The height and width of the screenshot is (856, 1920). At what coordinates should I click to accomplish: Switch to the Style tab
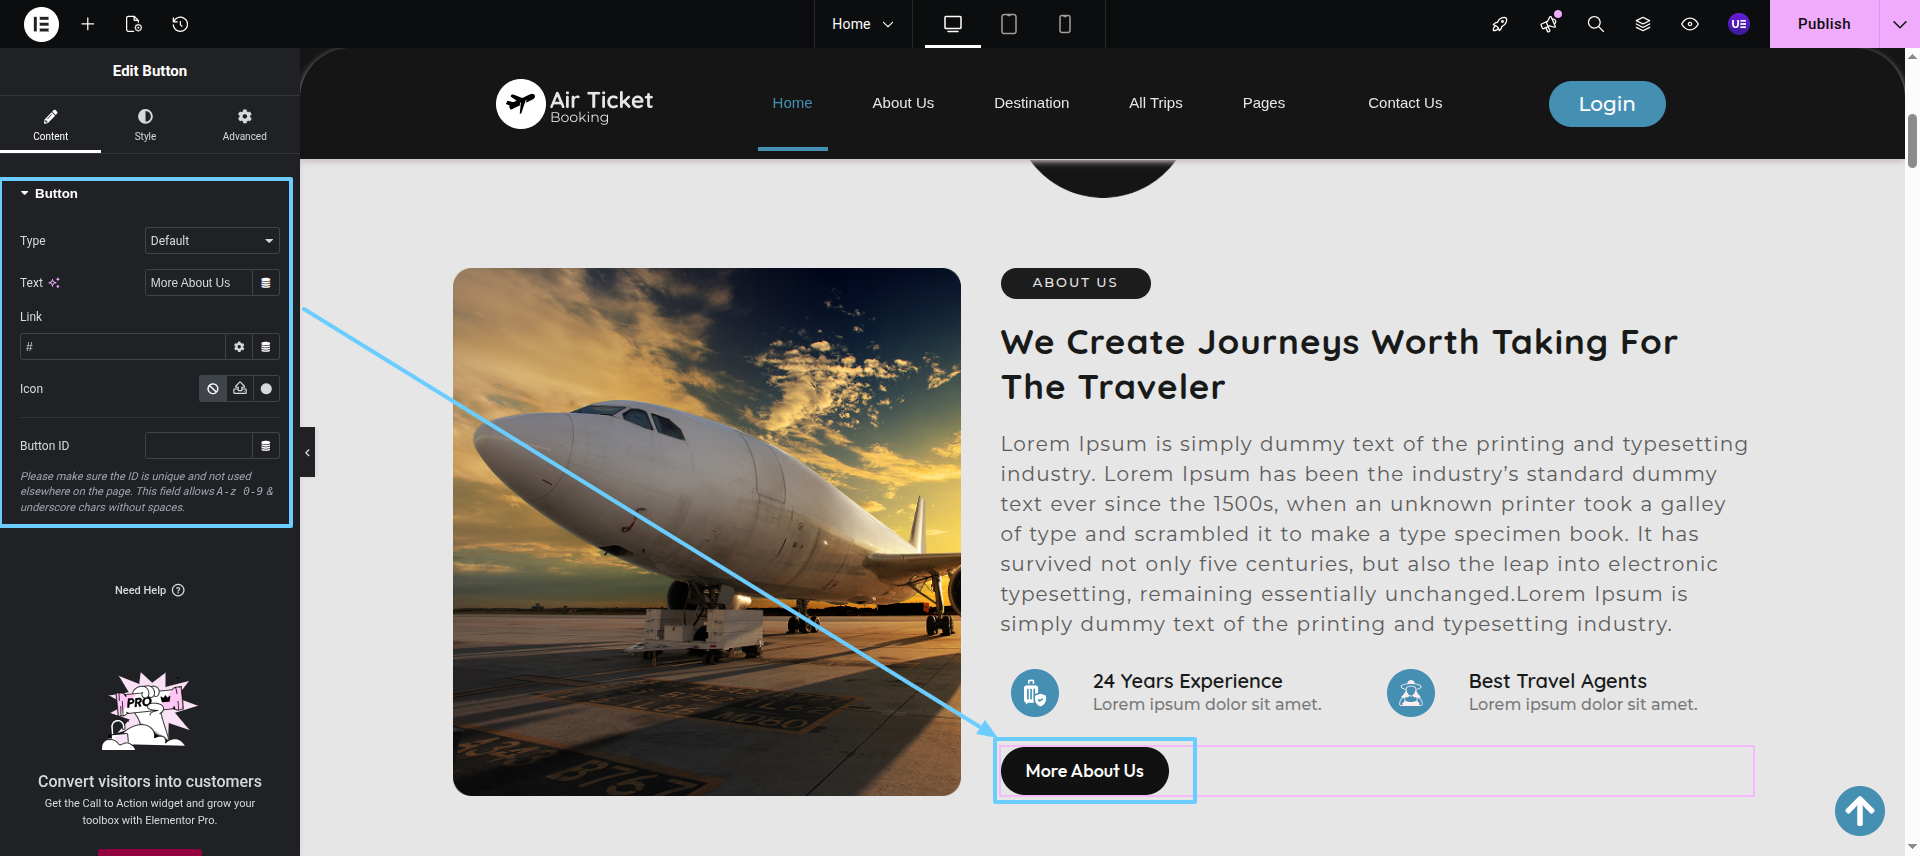(145, 125)
